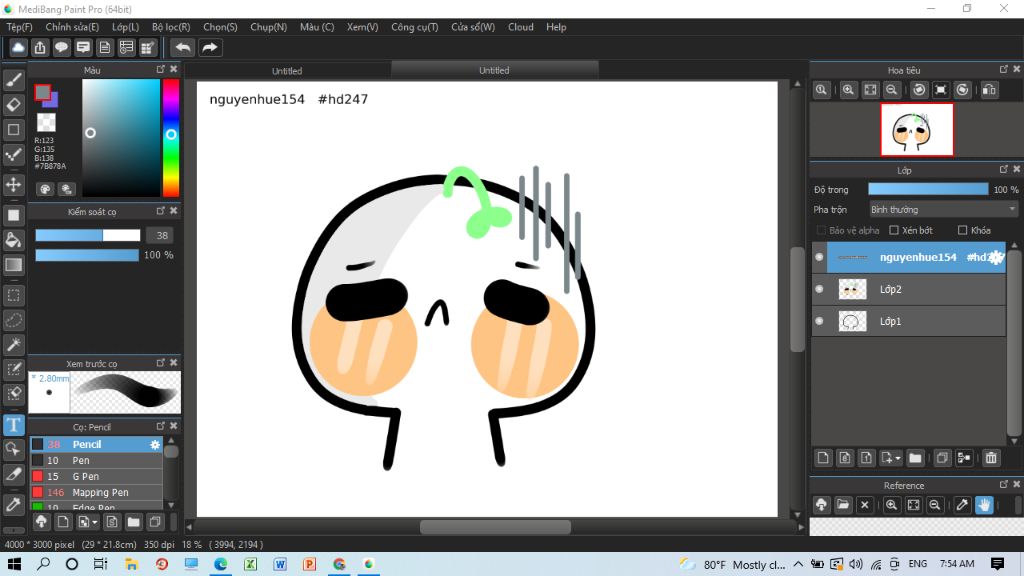Hide the Lớp1 layer

(x=819, y=321)
